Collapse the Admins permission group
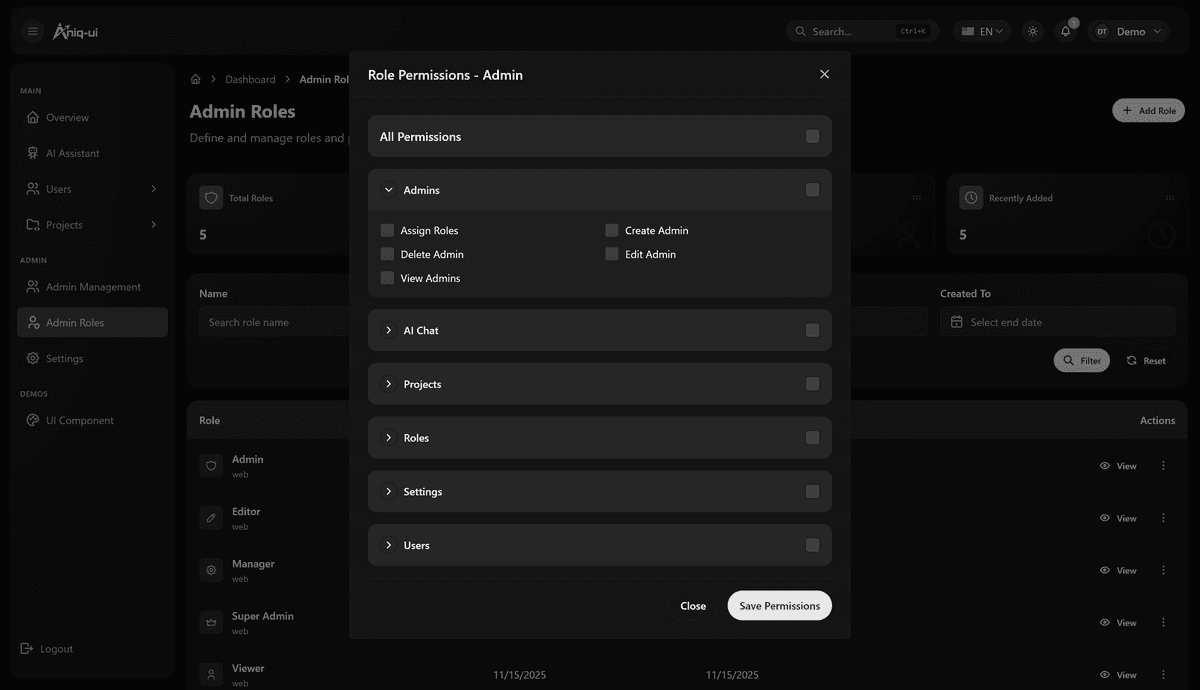Screen dimensions: 1200x690 pyautogui.click(x=389, y=190)
